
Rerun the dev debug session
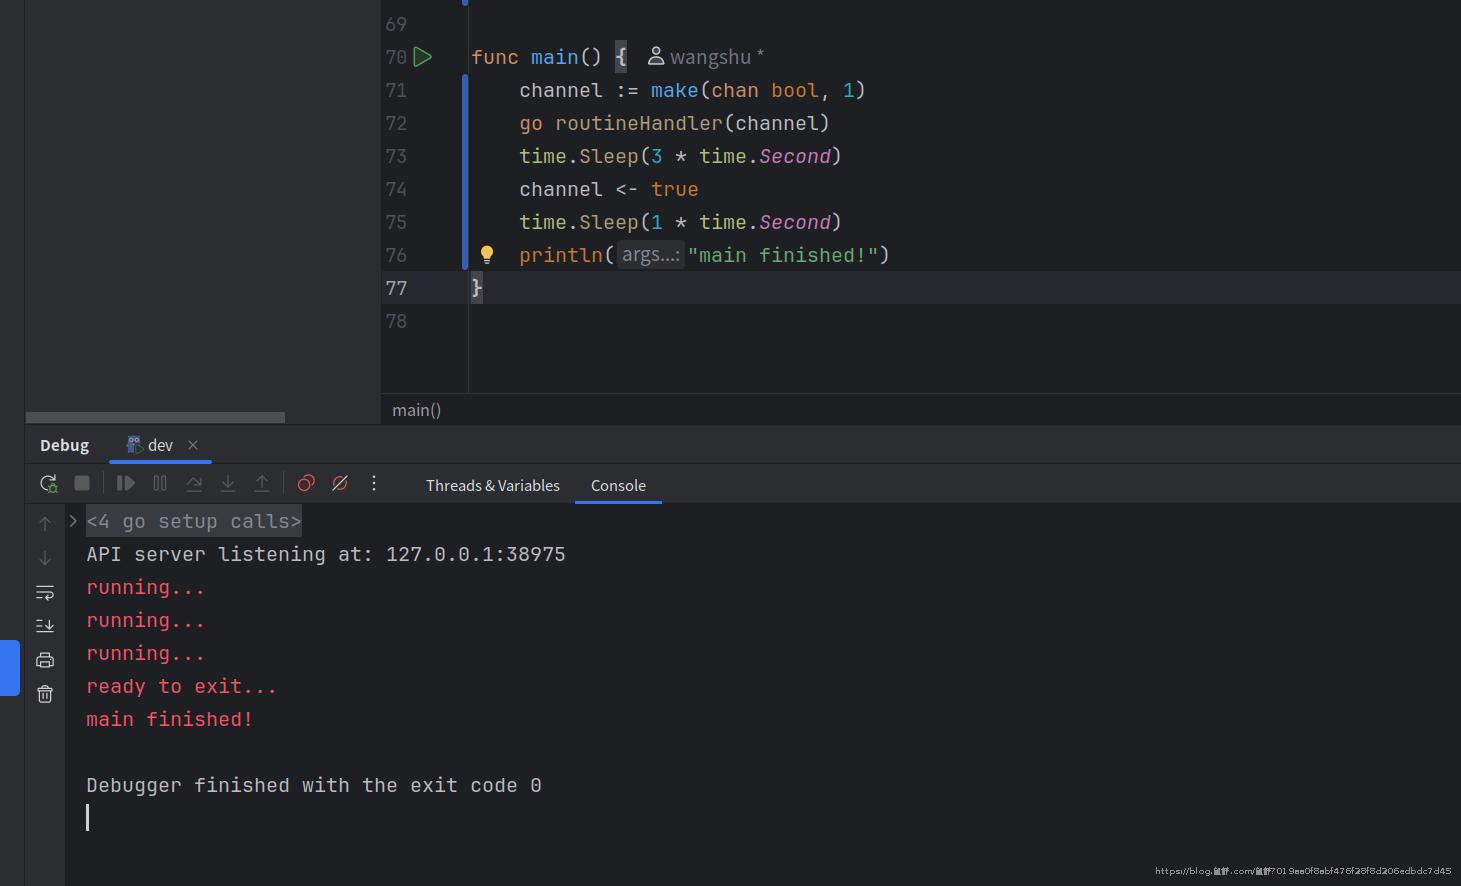click(48, 484)
